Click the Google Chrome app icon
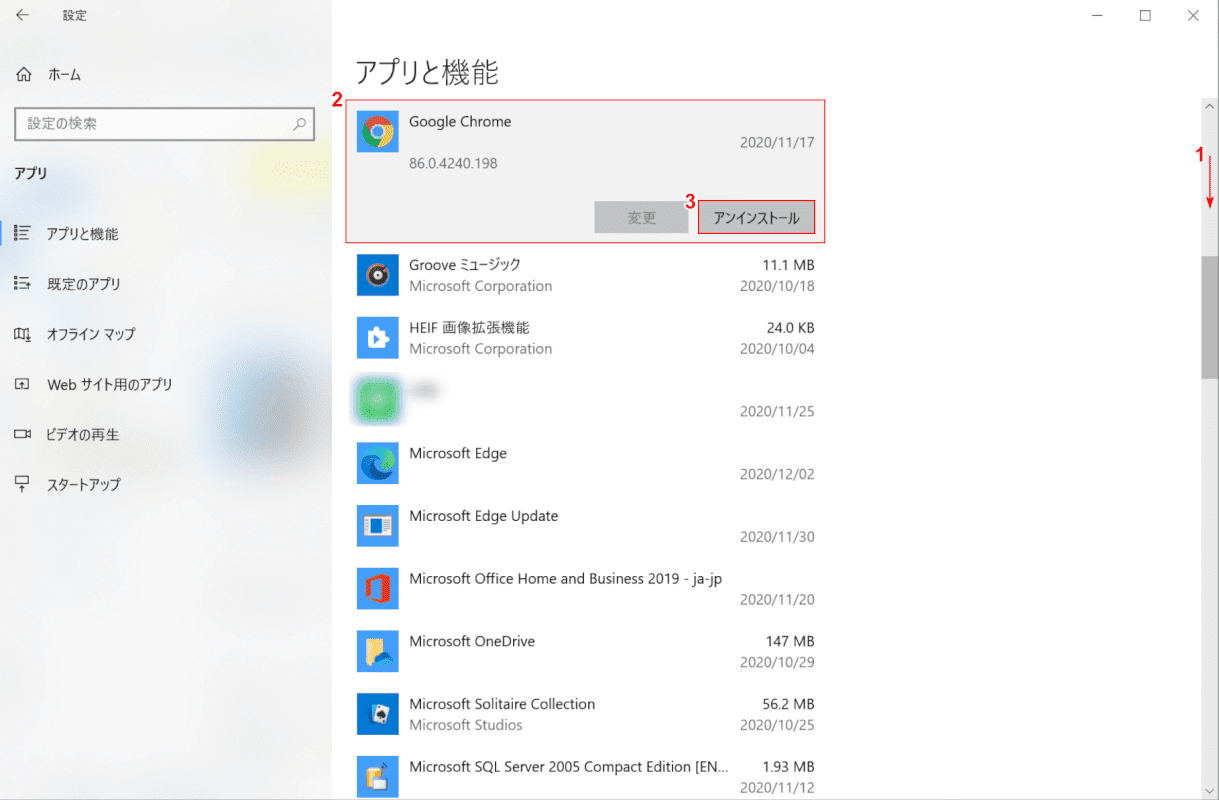Image resolution: width=1219 pixels, height=800 pixels. pyautogui.click(x=378, y=131)
